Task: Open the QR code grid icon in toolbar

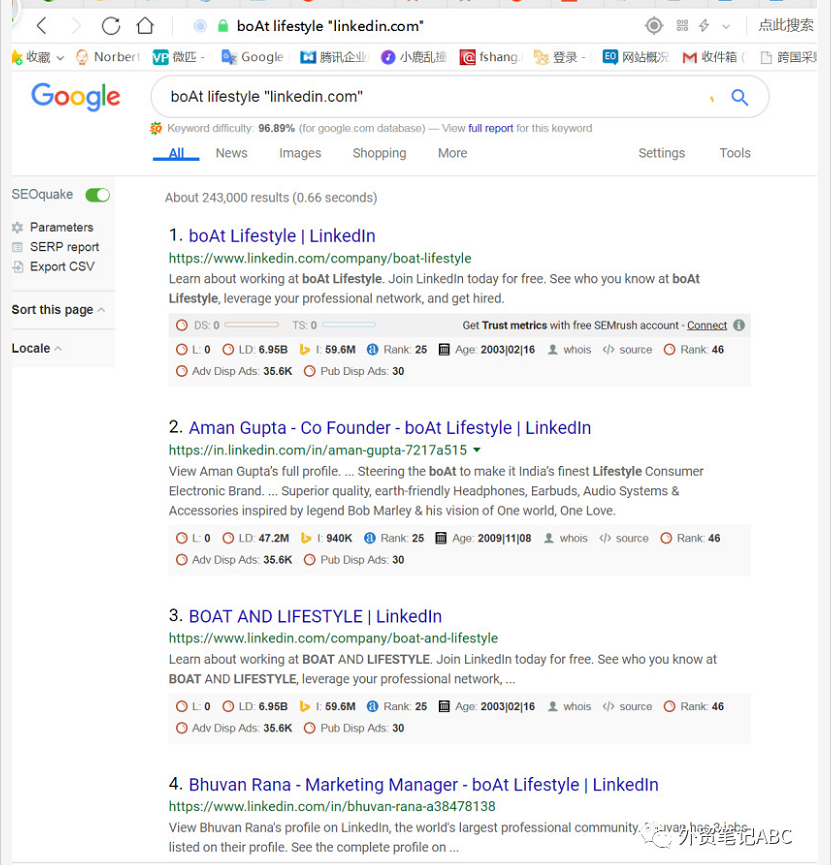Action: 683,25
